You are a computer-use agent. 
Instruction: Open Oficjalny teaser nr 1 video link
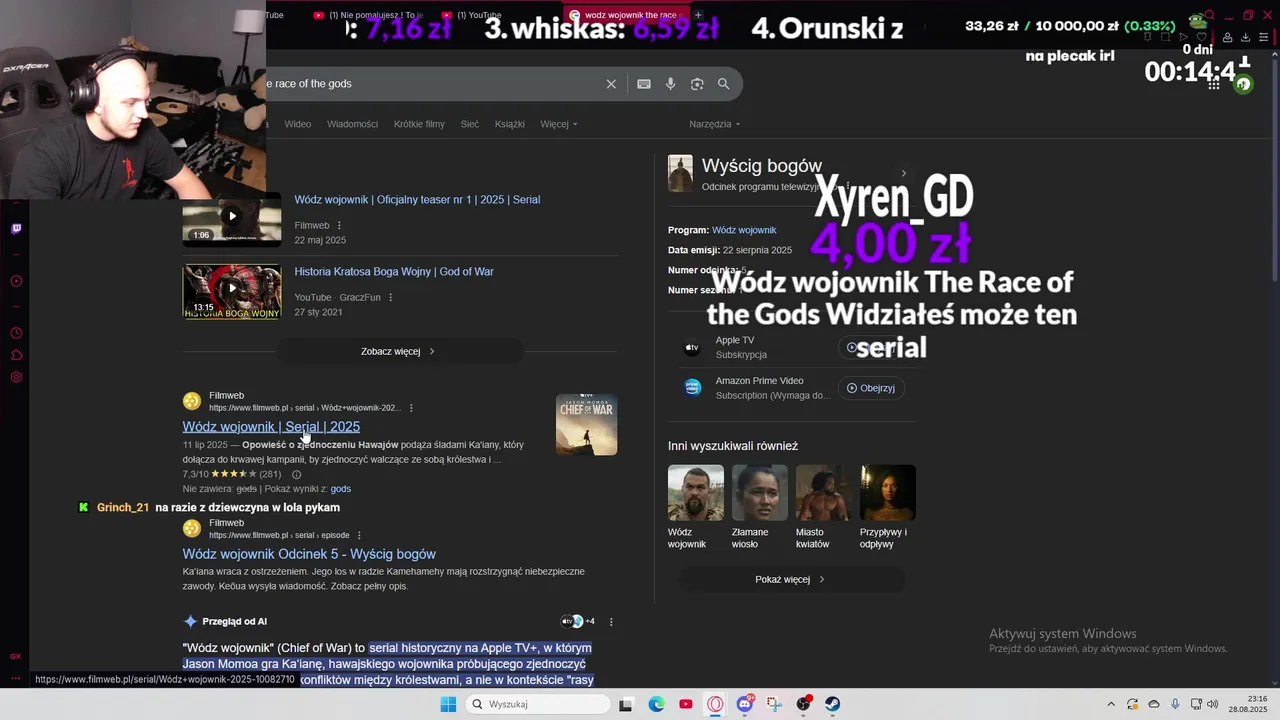[x=417, y=200]
